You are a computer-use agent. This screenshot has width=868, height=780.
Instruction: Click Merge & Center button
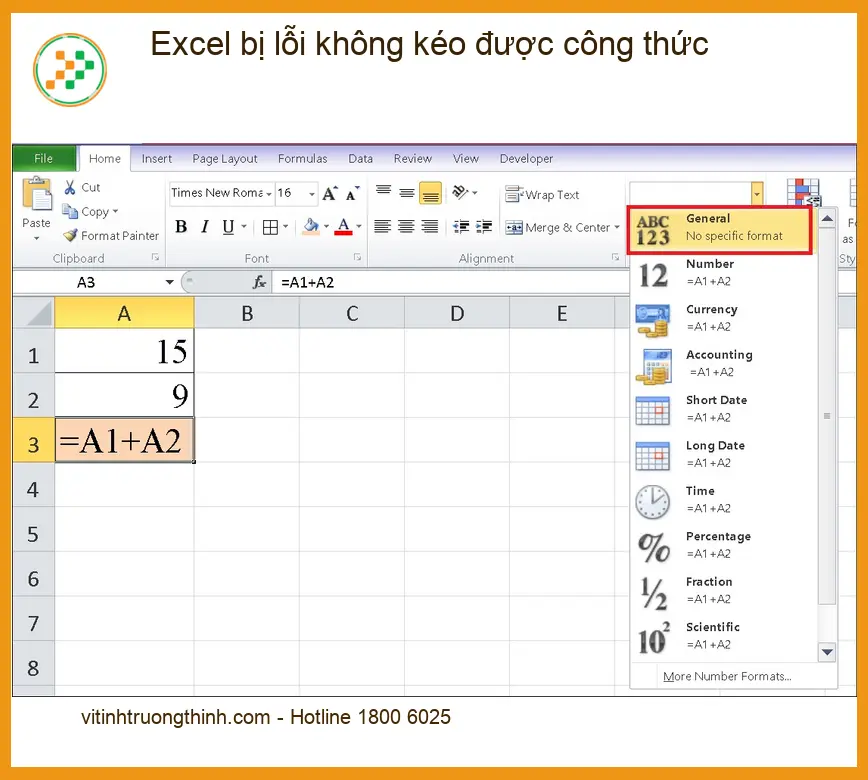coord(557,228)
